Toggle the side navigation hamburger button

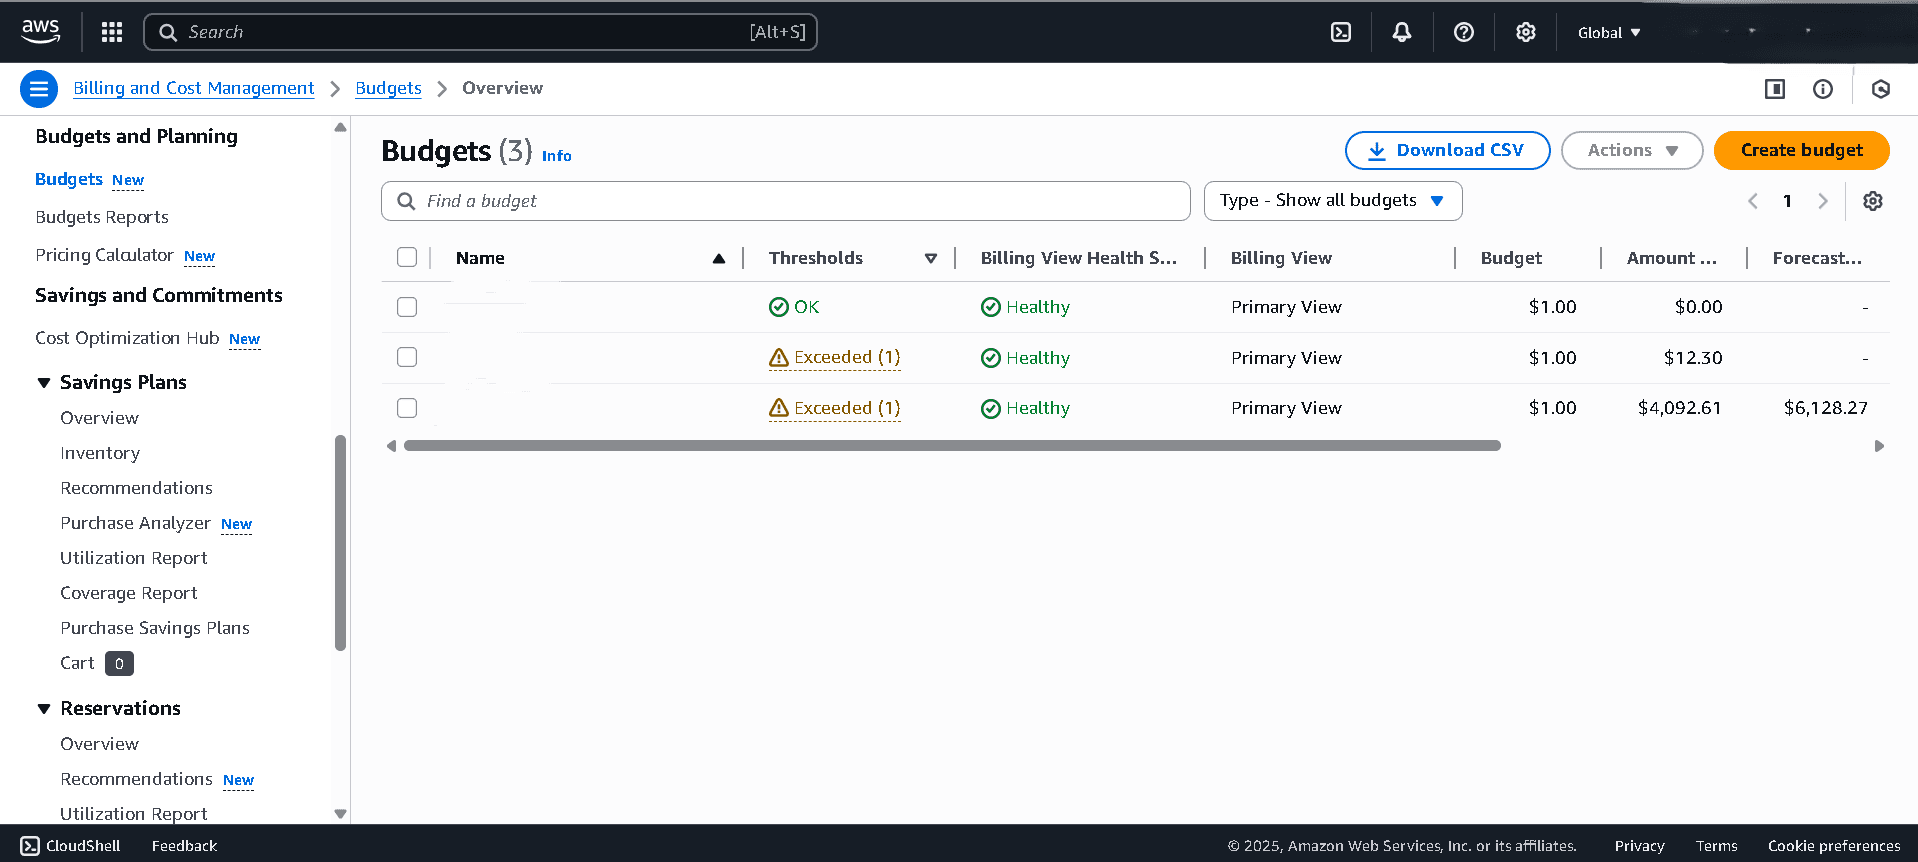pos(39,89)
